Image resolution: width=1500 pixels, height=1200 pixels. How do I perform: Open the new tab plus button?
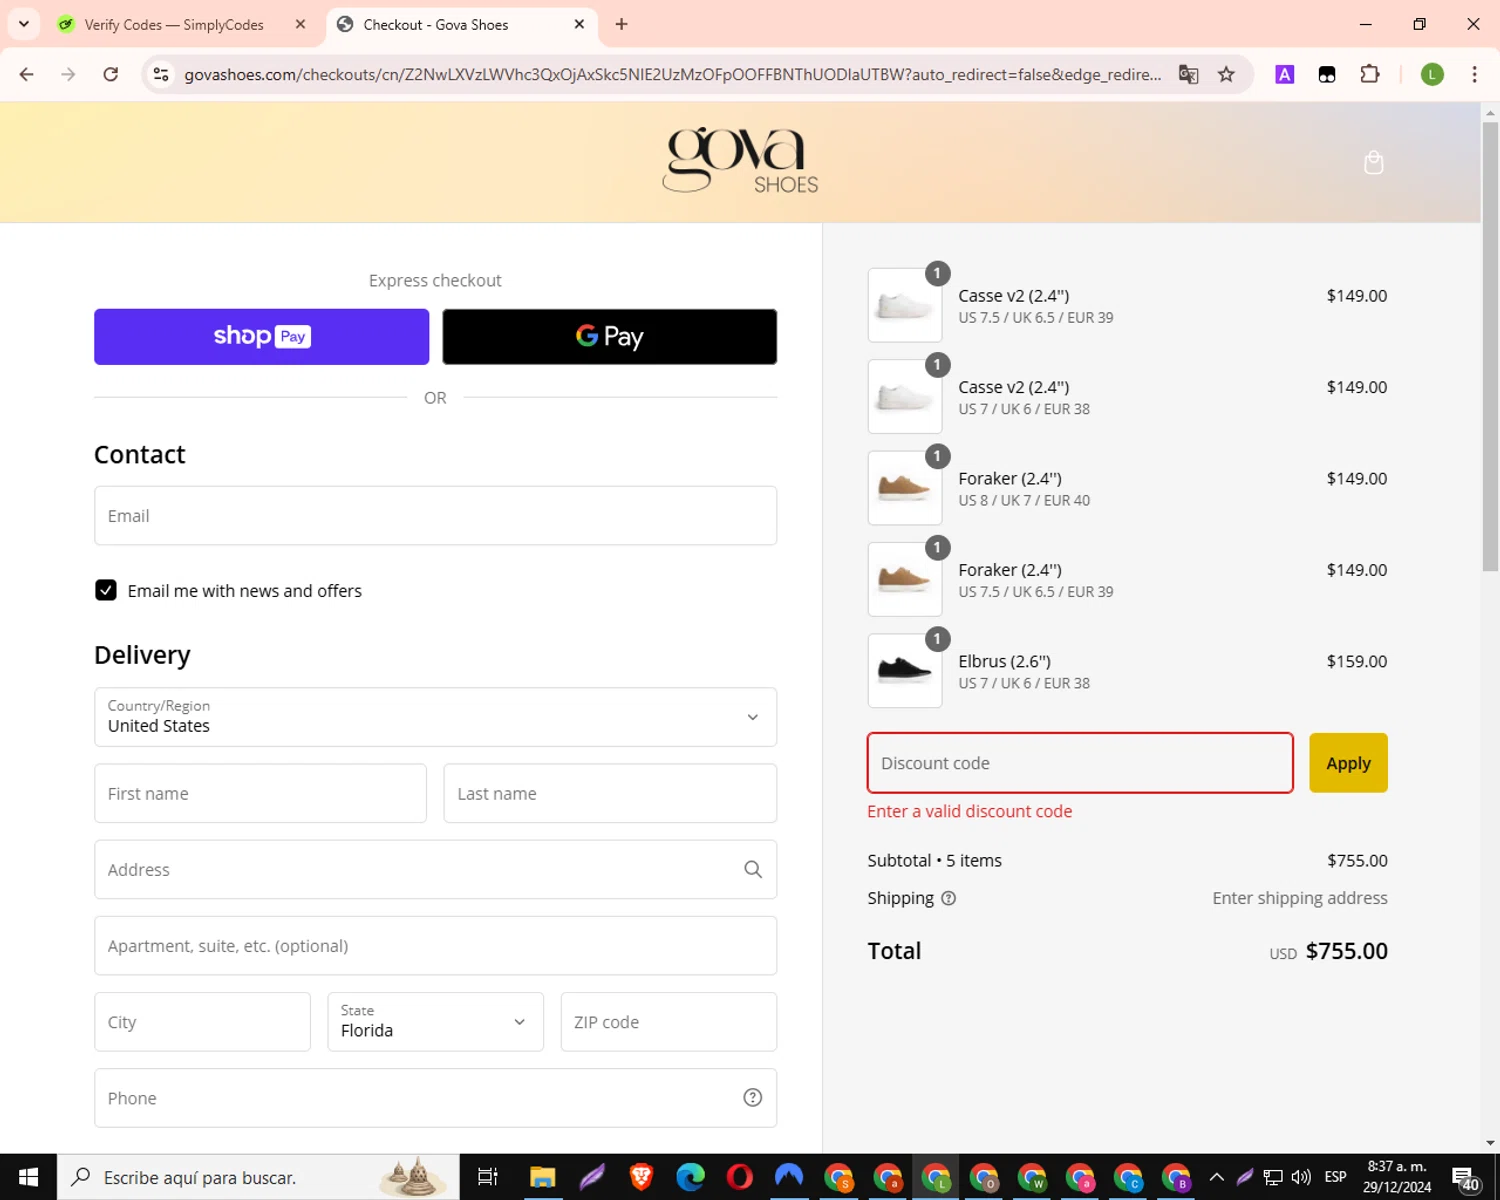pyautogui.click(x=621, y=24)
